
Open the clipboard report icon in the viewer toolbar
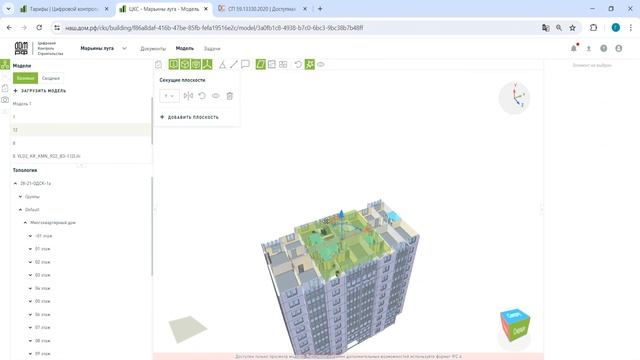click(x=158, y=64)
